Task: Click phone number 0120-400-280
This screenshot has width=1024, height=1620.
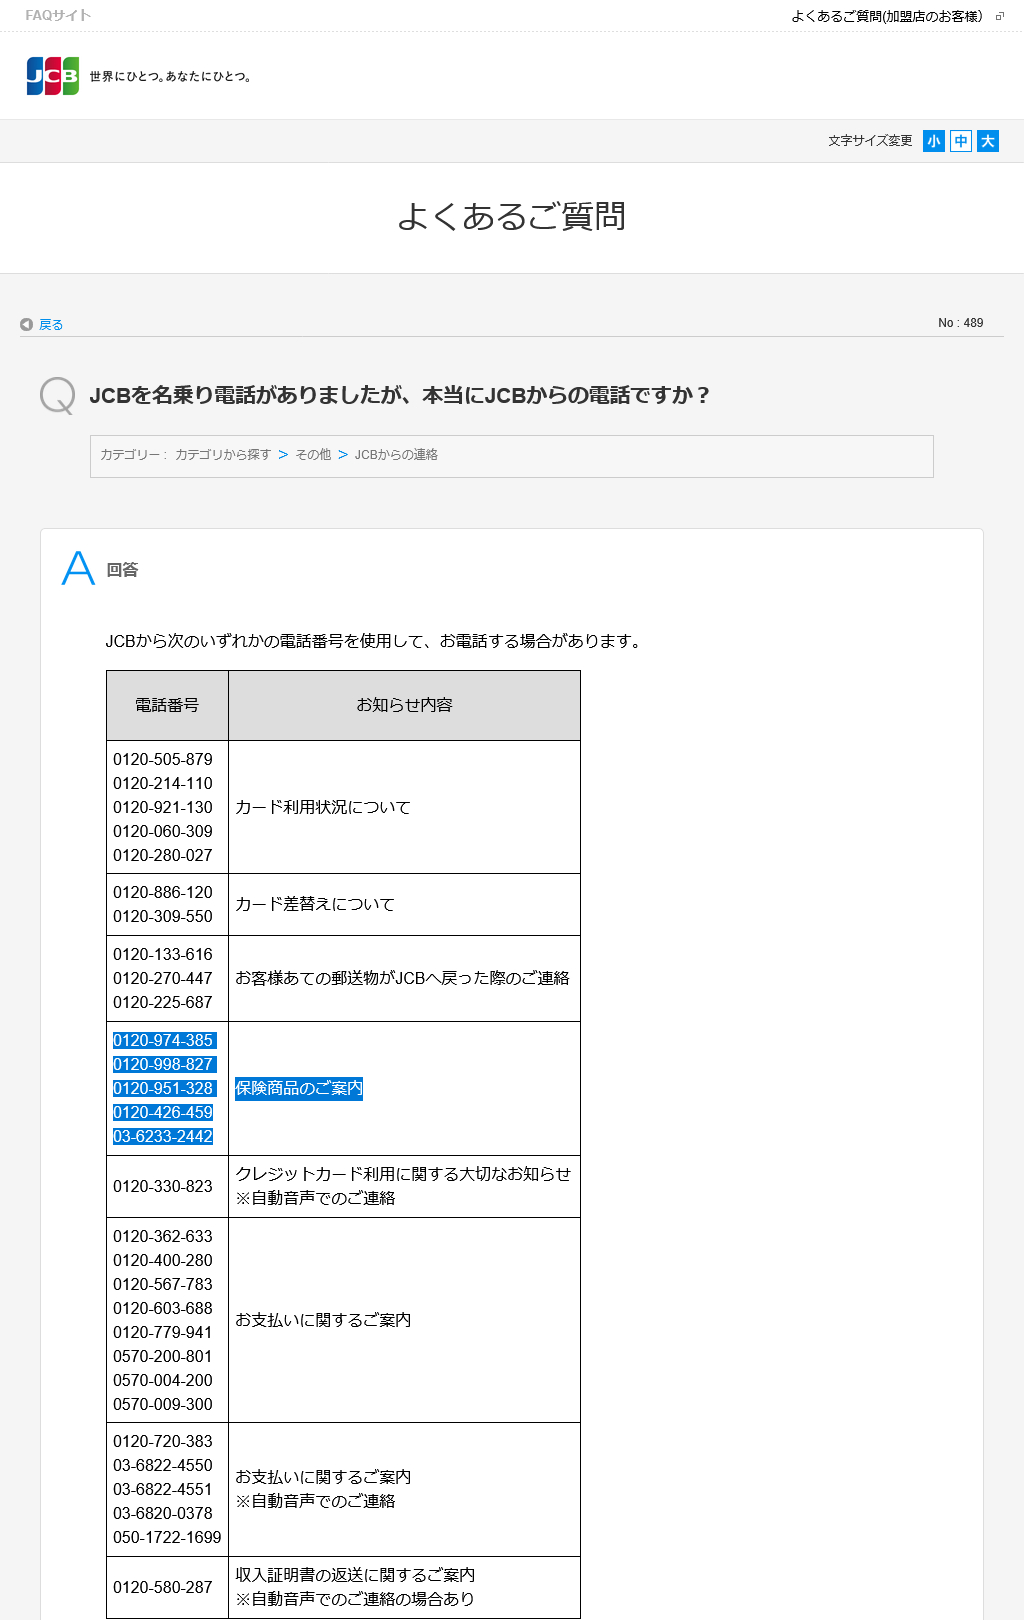Action: tap(163, 1260)
